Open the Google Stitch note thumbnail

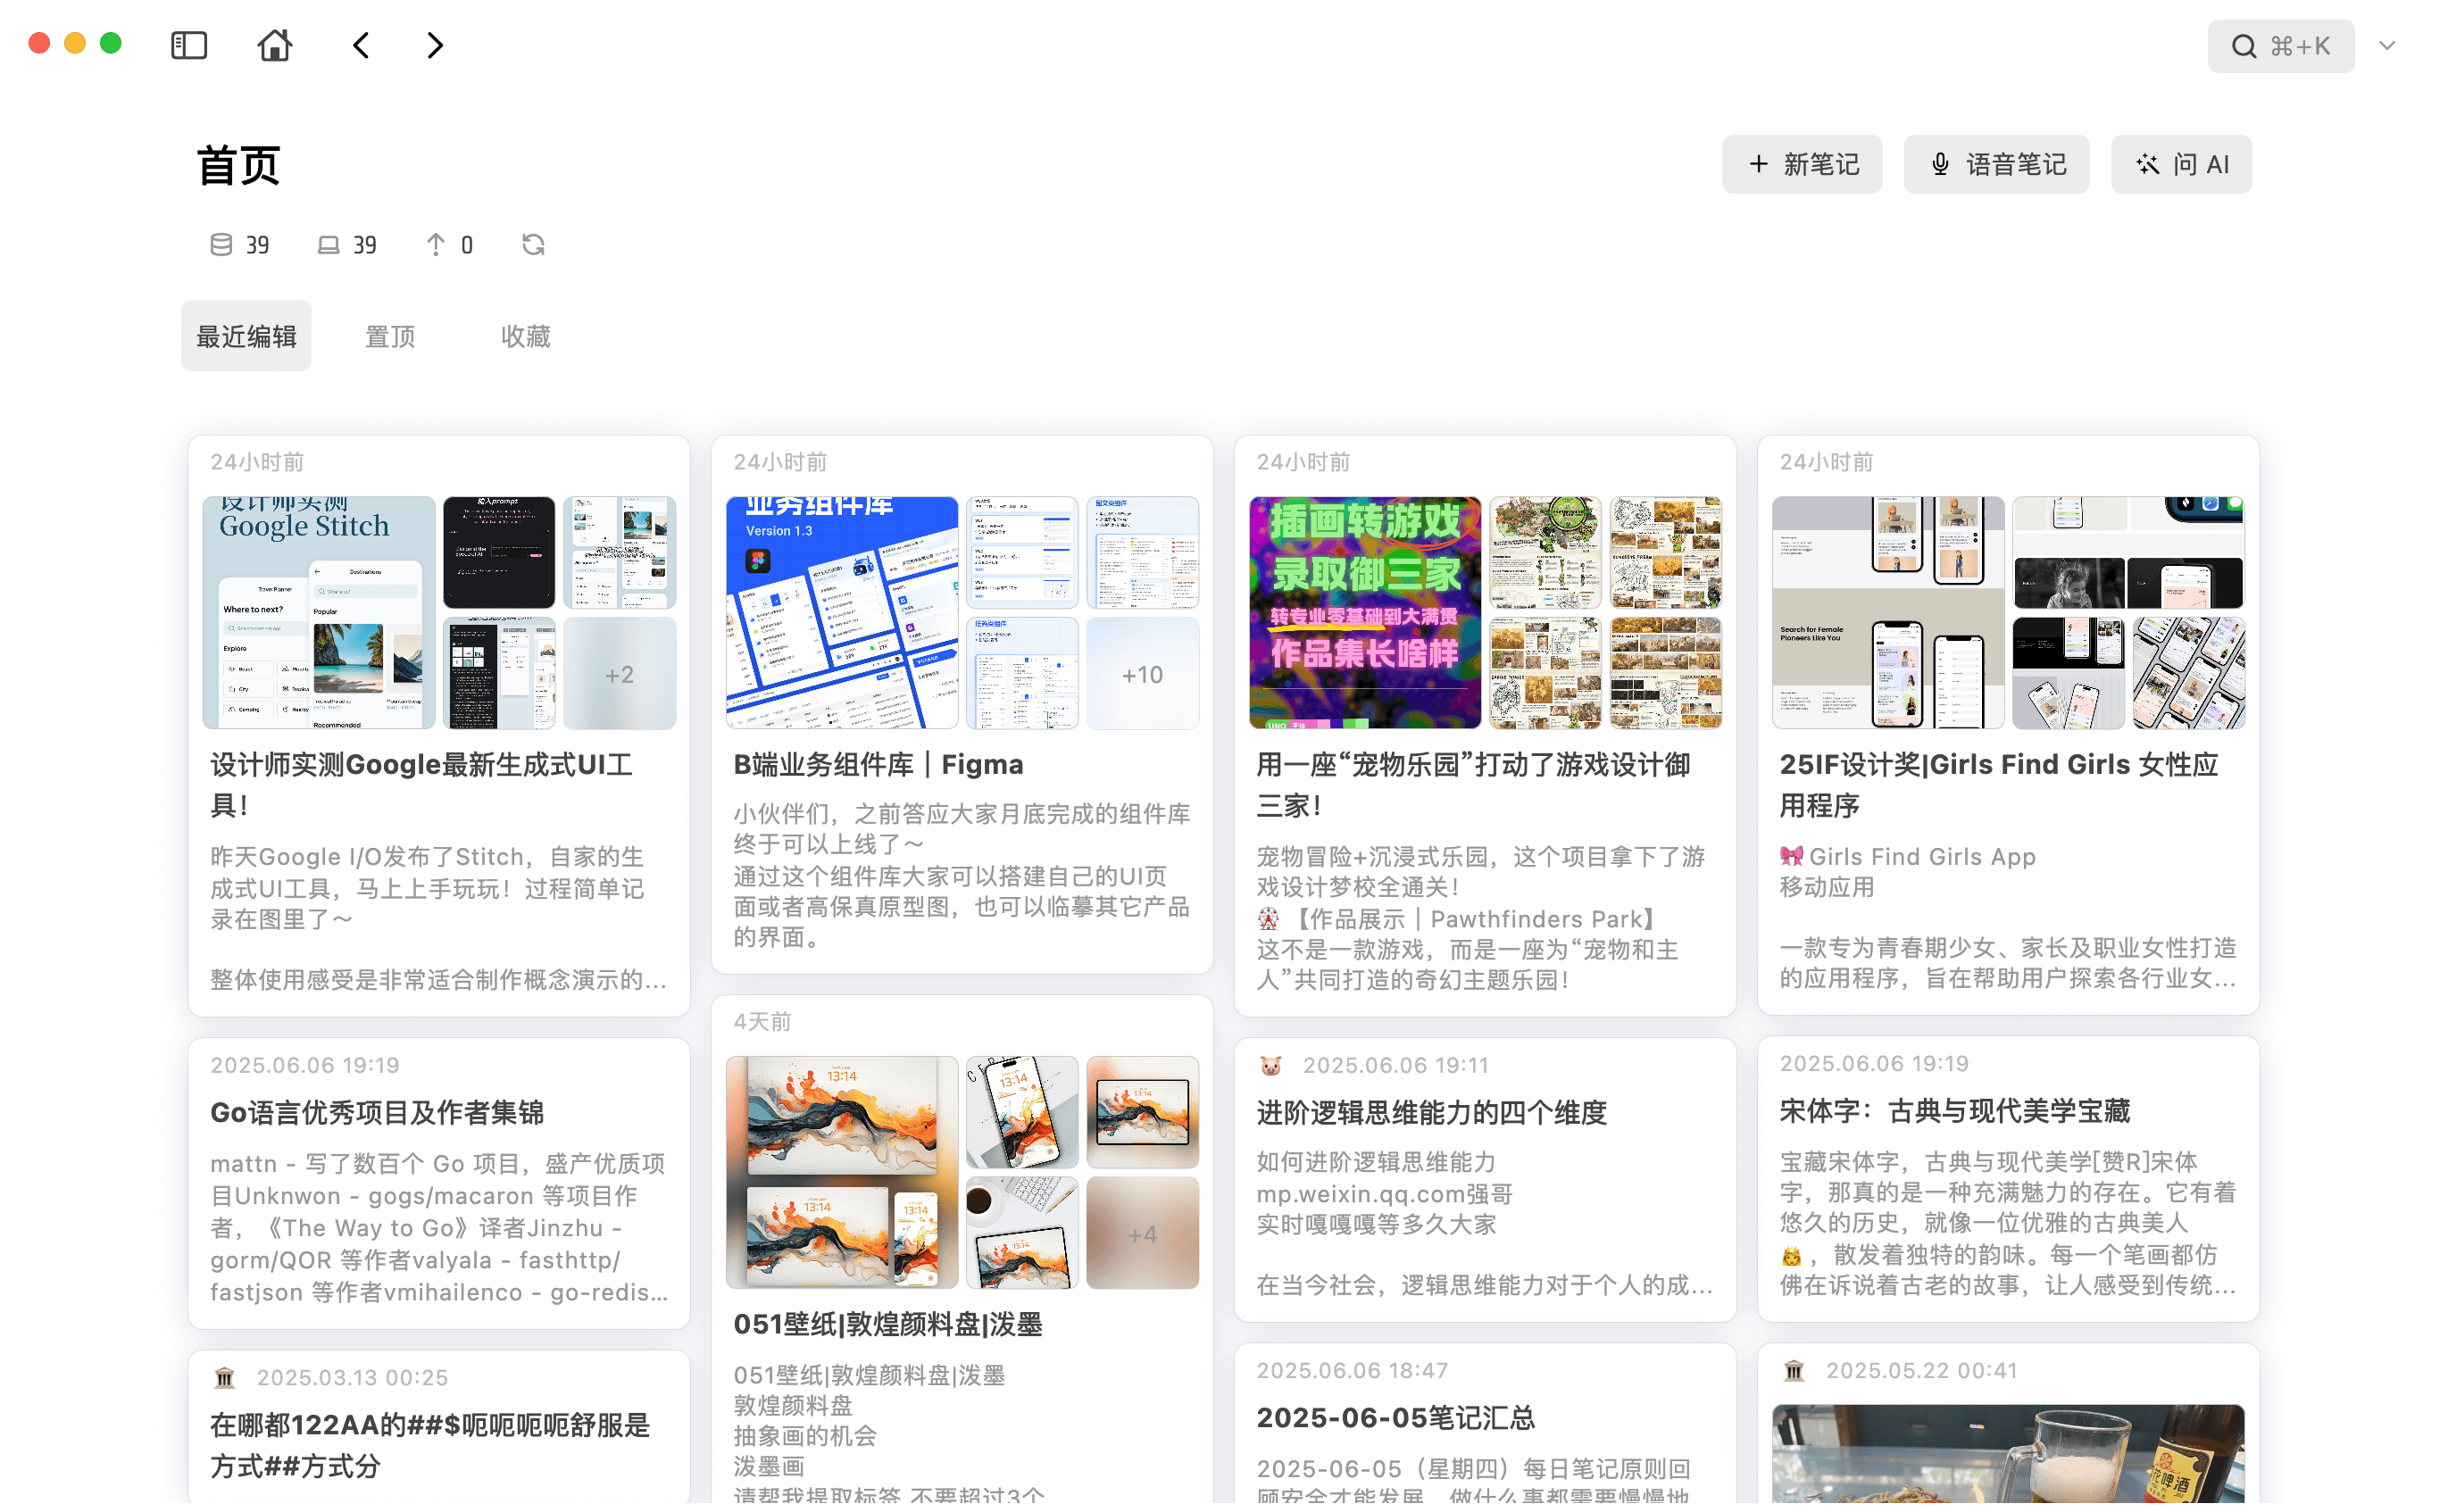pos(316,611)
